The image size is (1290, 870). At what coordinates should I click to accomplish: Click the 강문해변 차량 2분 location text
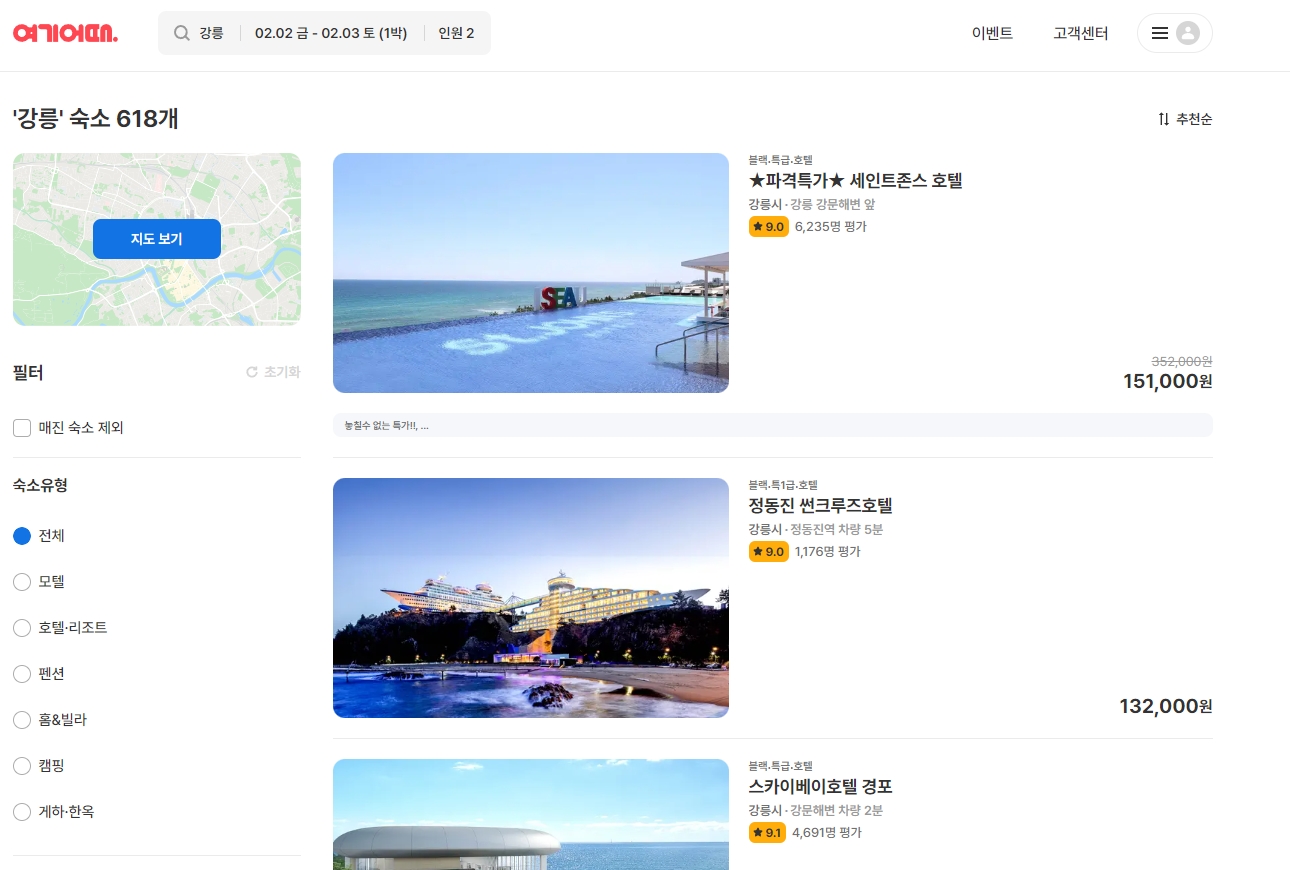point(836,810)
